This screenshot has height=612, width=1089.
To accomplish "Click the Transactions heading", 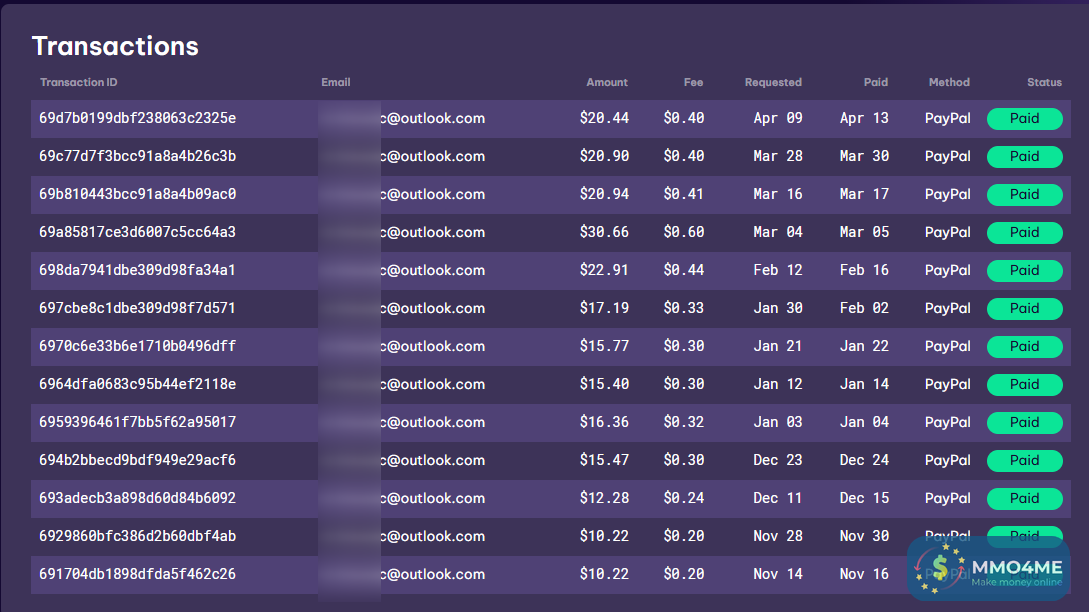I will pyautogui.click(x=115, y=46).
